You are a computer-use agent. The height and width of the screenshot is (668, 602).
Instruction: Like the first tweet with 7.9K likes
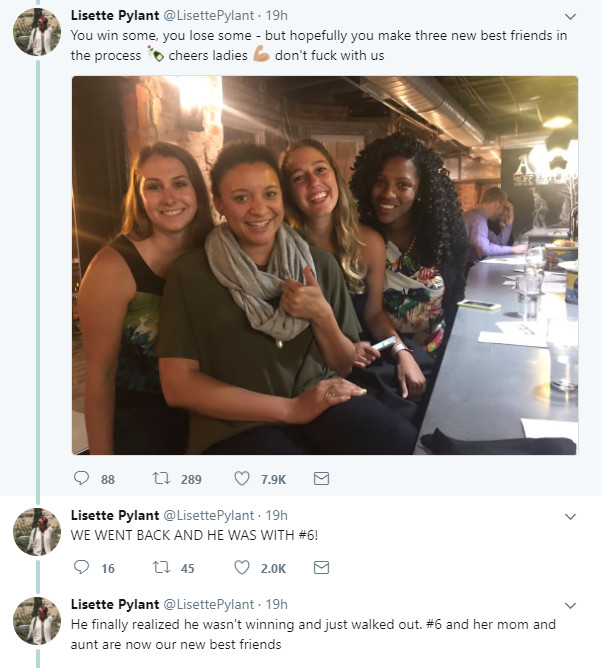pyautogui.click(x=241, y=479)
